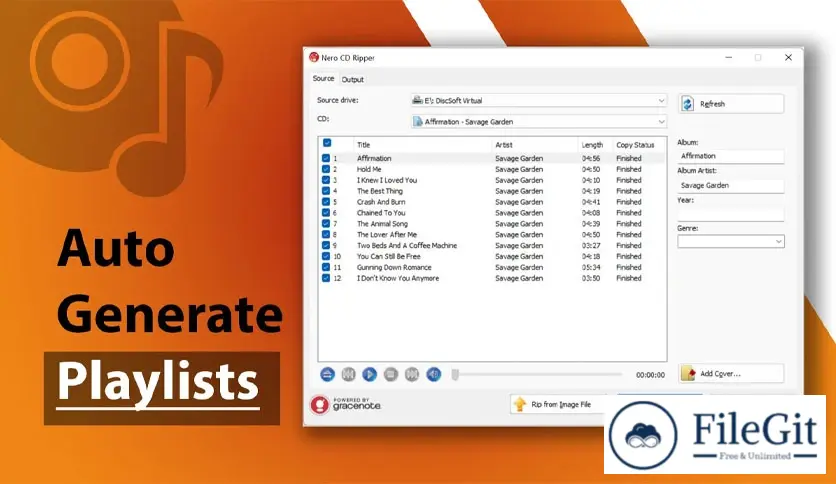
Task: Switch to the Output tab
Action: point(352,79)
